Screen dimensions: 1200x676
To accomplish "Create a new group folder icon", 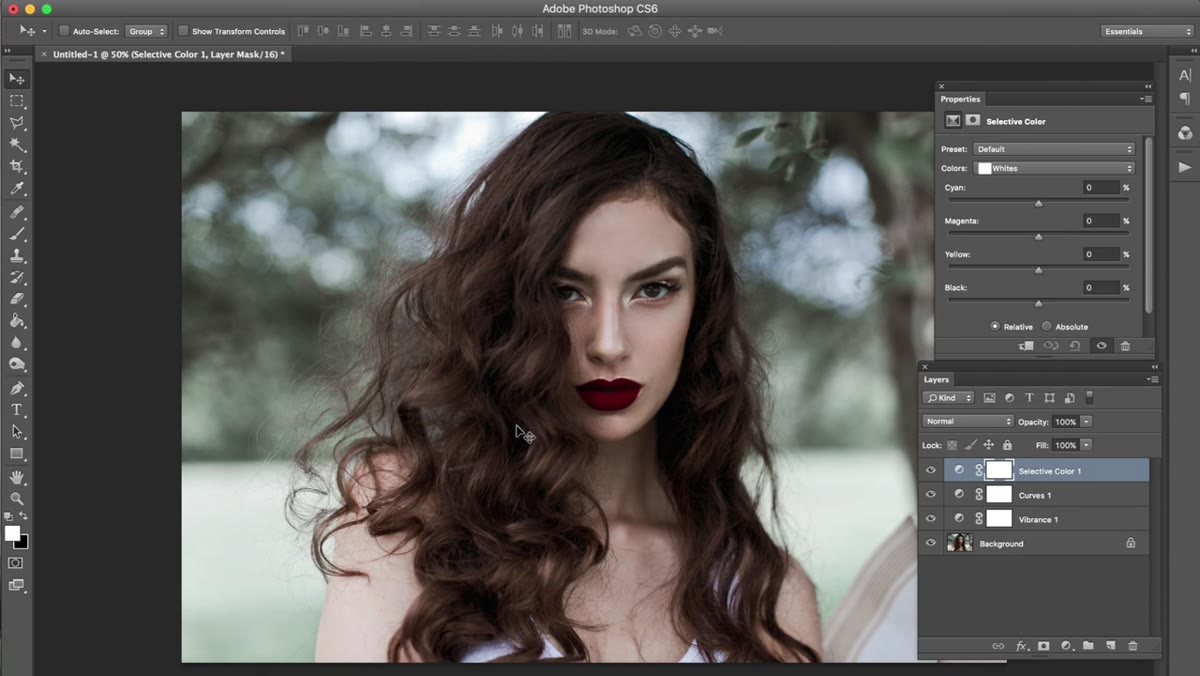I will coord(1088,646).
